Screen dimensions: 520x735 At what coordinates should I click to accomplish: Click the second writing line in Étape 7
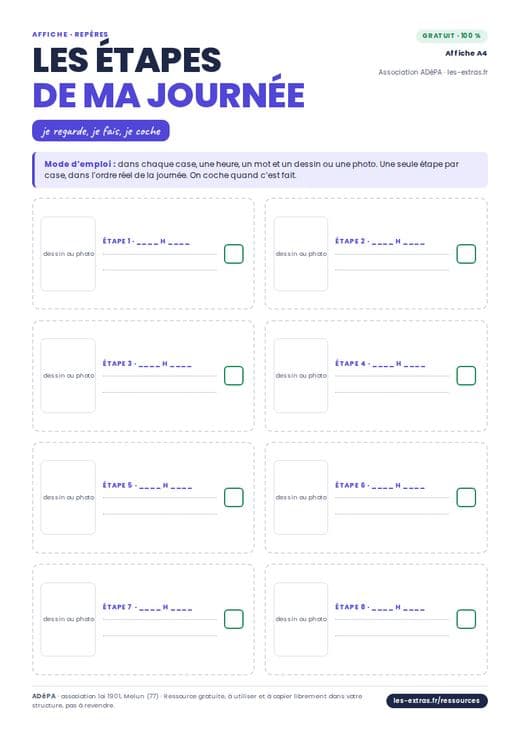160,636
